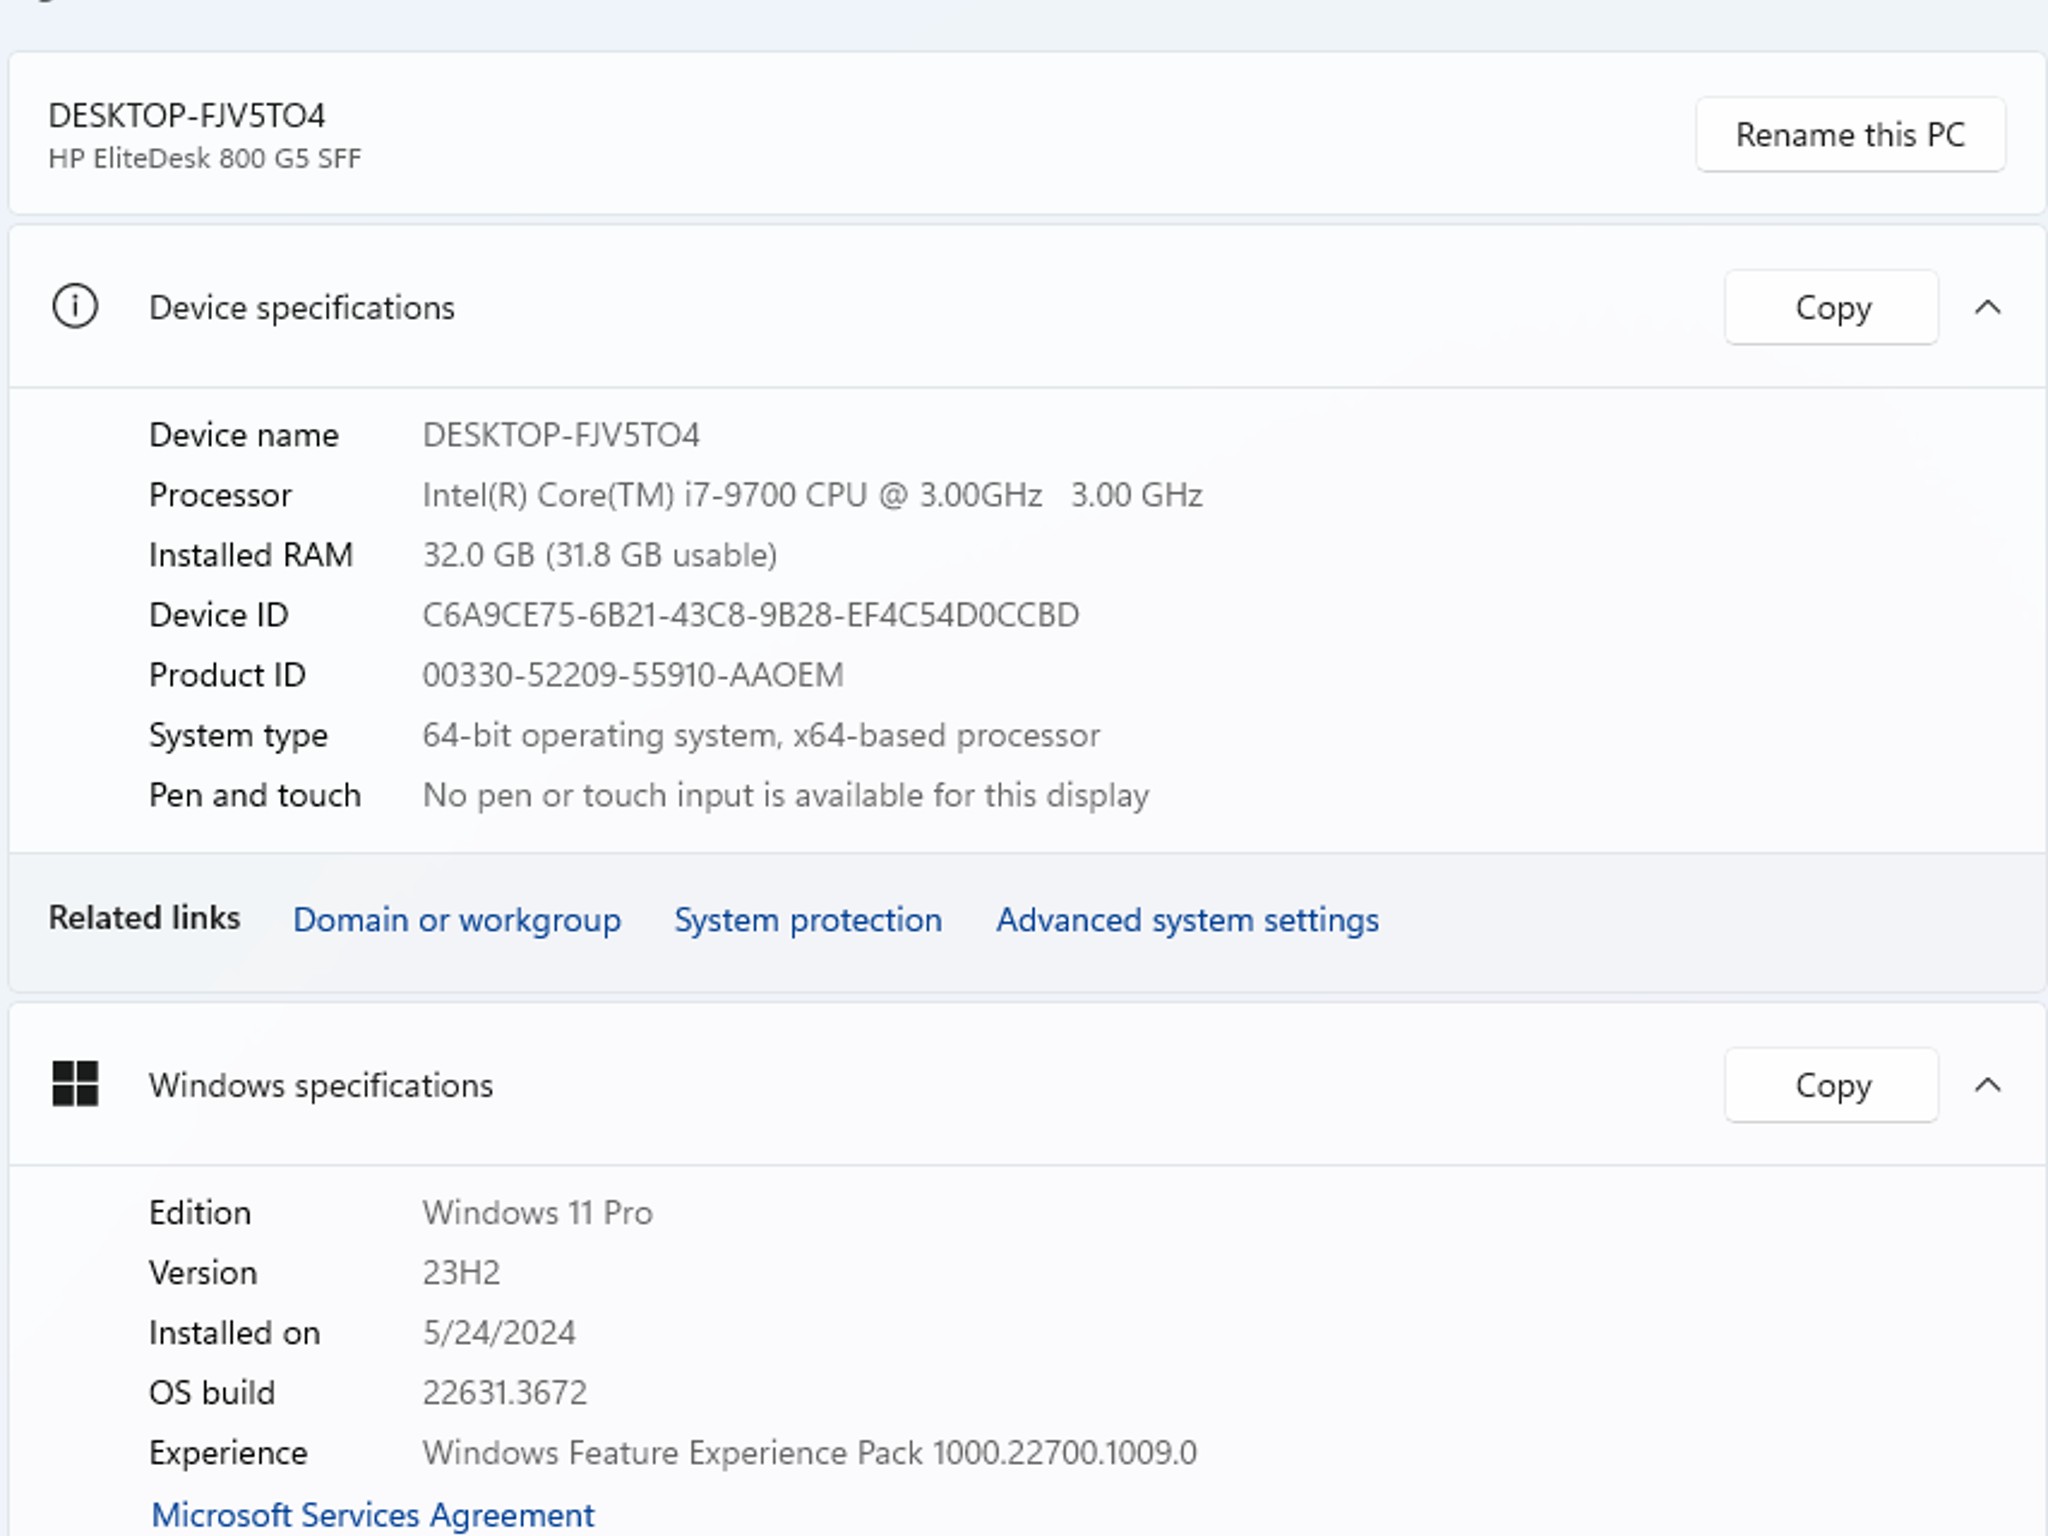Copy the Windows specifications details
Screen dimensions: 2048x1536
click(x=1831, y=1084)
